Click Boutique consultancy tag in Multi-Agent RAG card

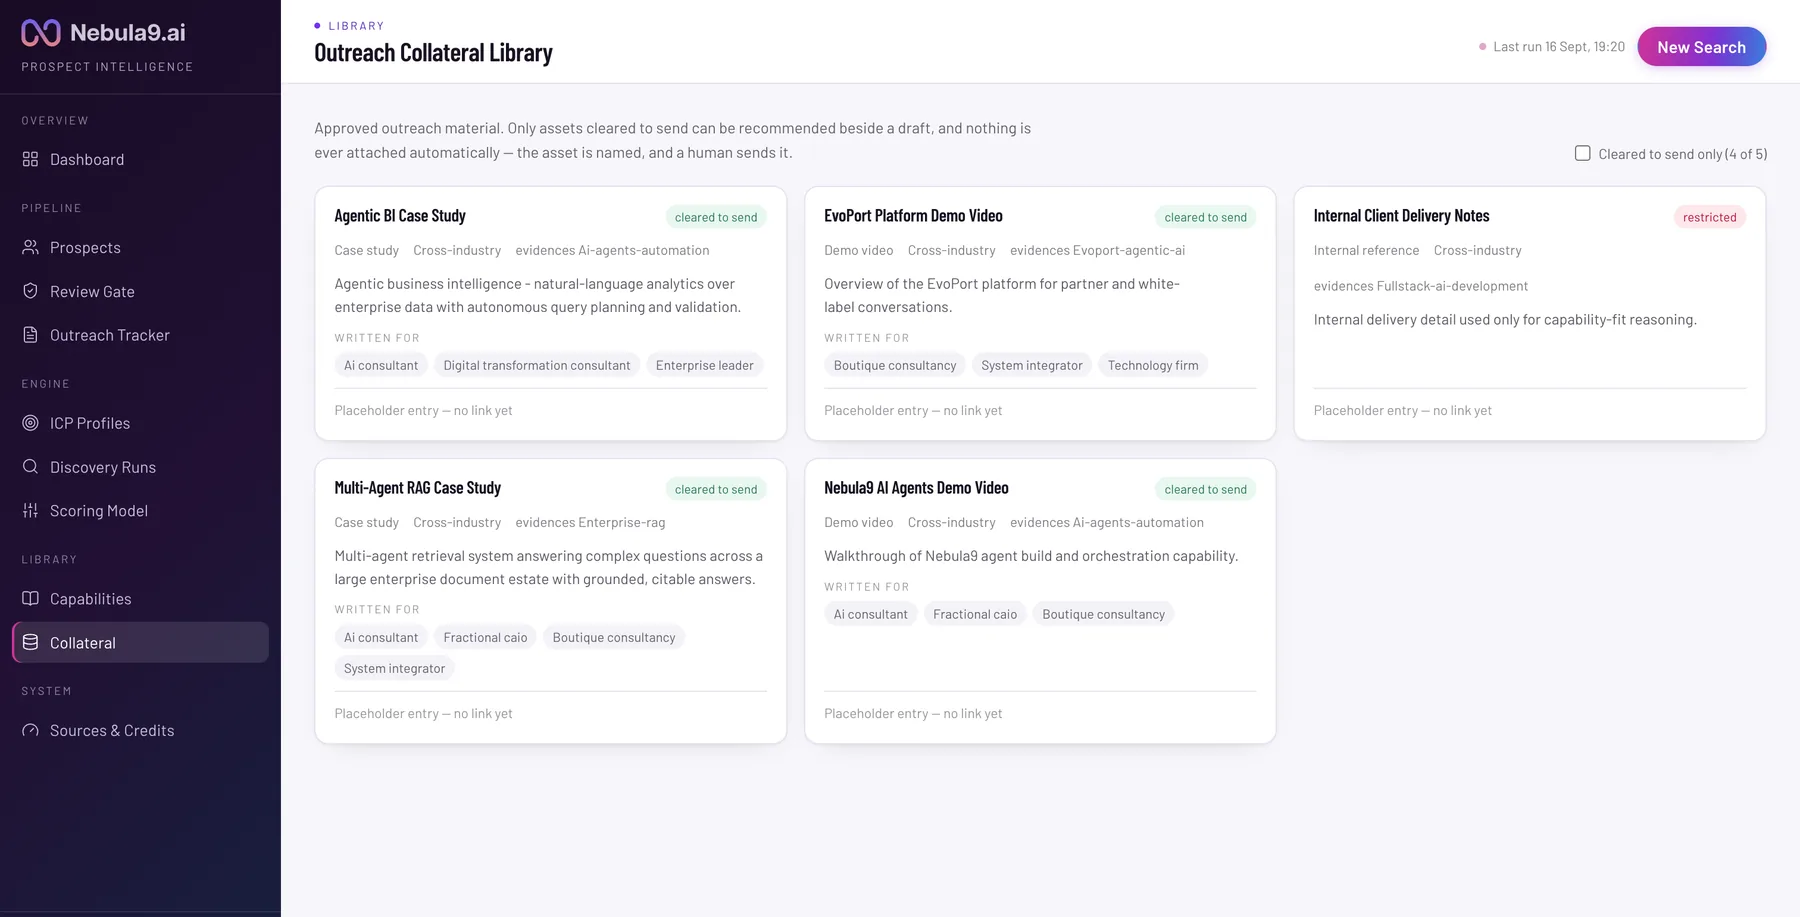(614, 637)
